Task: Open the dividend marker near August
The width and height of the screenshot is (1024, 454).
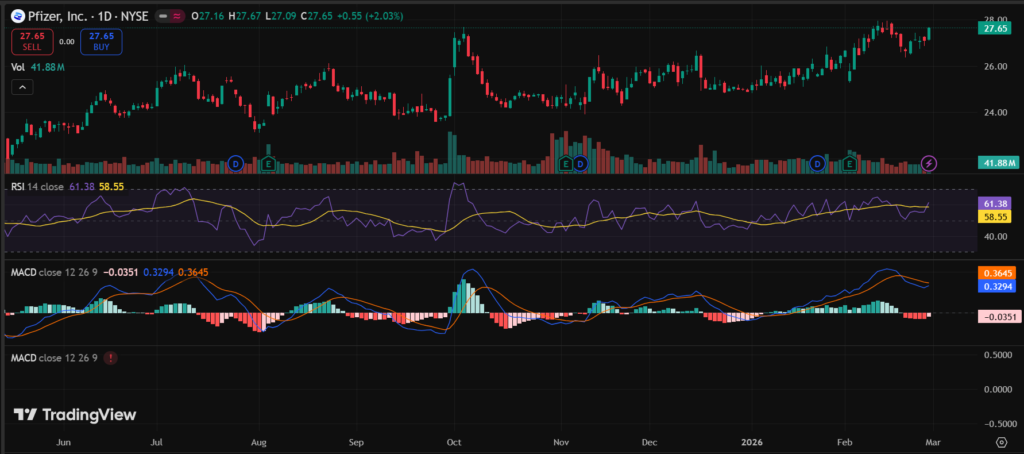Action: (236, 163)
